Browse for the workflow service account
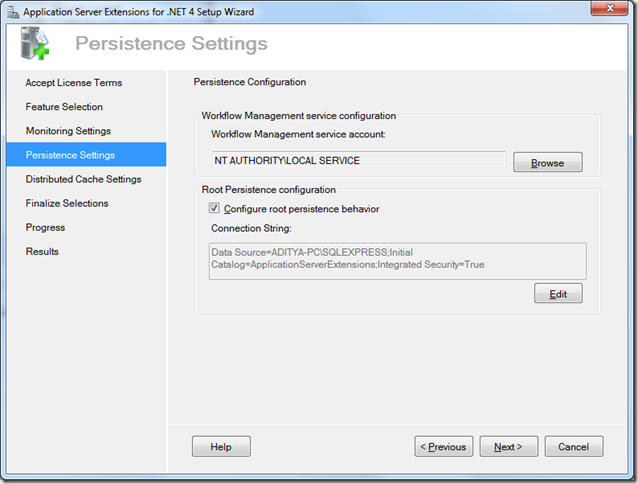This screenshot has height=484, width=638. [547, 162]
